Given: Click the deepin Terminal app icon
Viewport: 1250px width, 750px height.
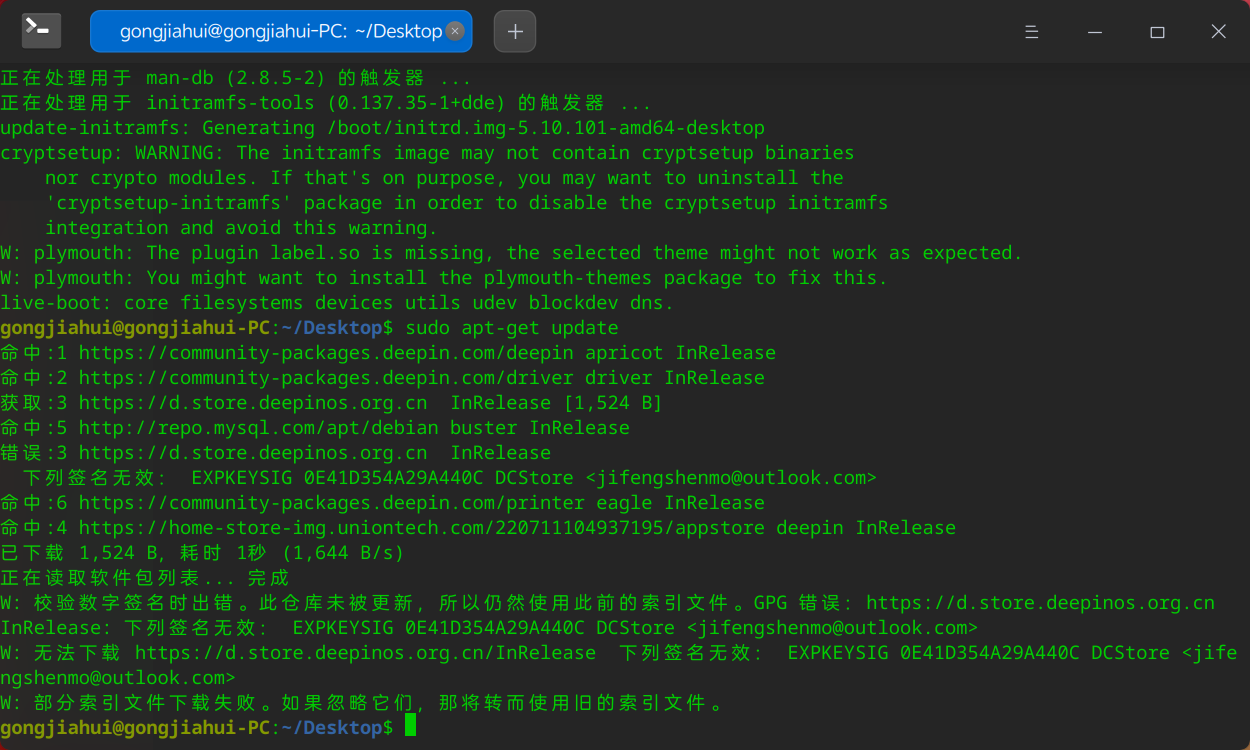Looking at the screenshot, I should [39, 30].
